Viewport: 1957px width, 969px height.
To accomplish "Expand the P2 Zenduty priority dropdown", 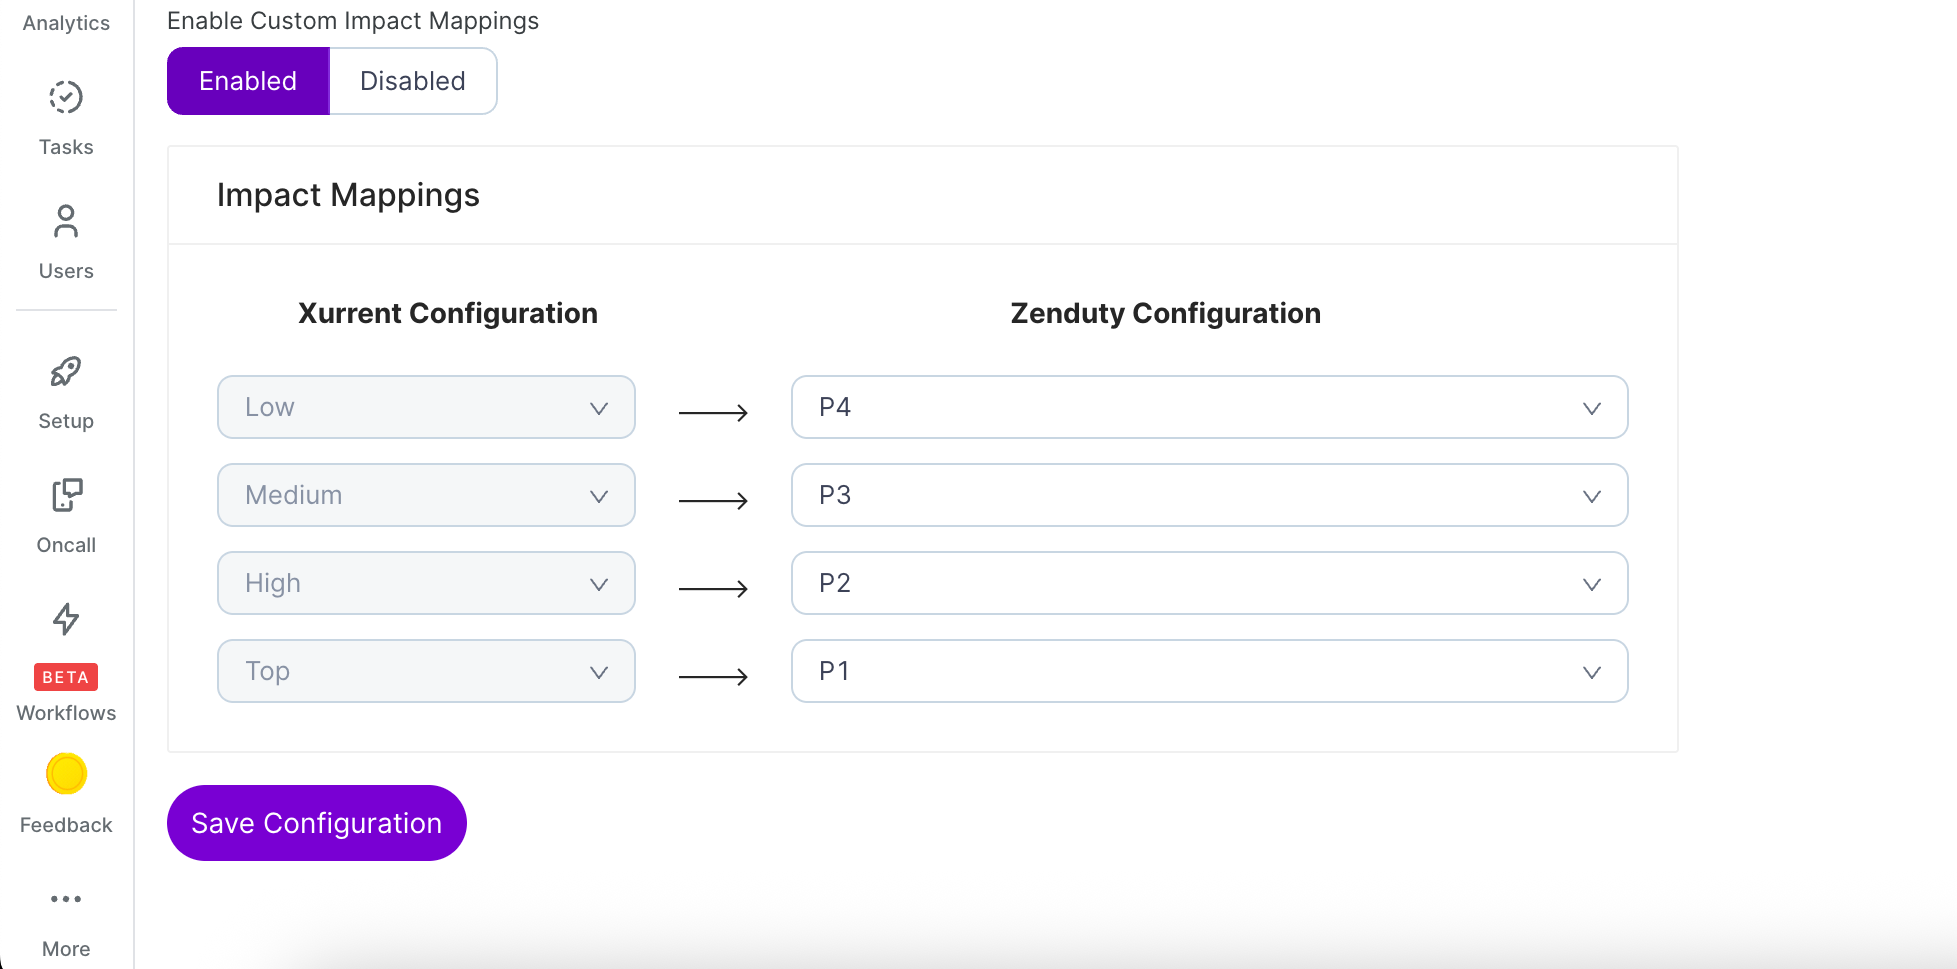I will 1209,583.
